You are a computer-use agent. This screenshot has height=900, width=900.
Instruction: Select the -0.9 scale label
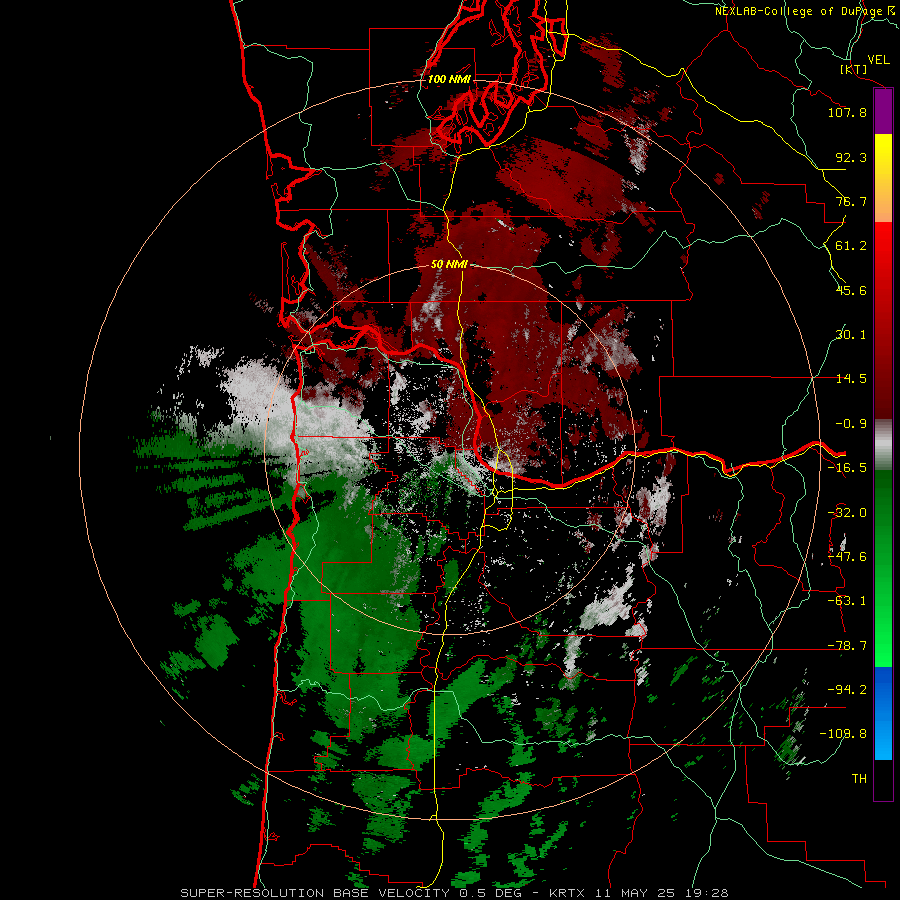[851, 424]
